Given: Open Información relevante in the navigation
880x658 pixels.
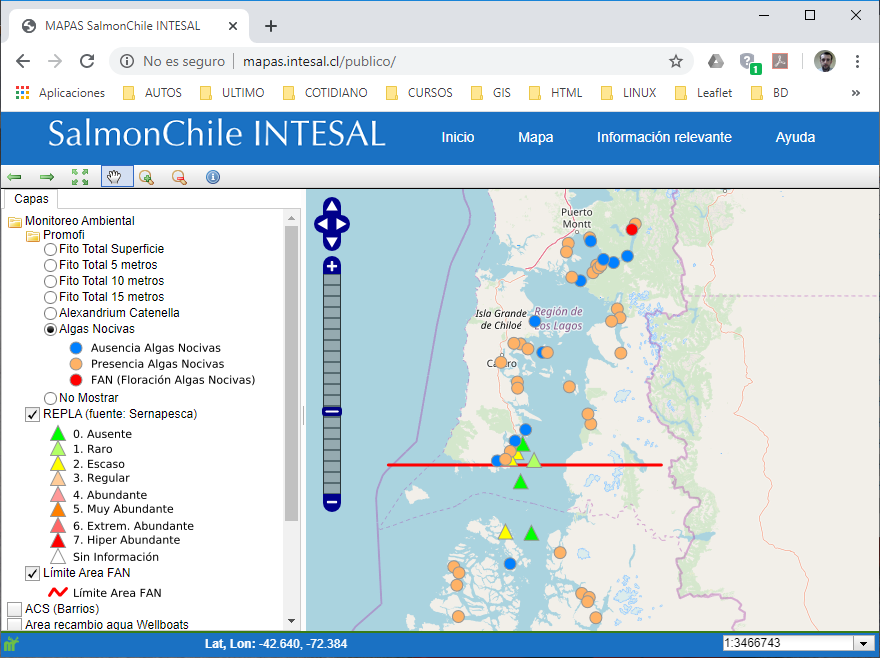Looking at the screenshot, I should [x=664, y=137].
